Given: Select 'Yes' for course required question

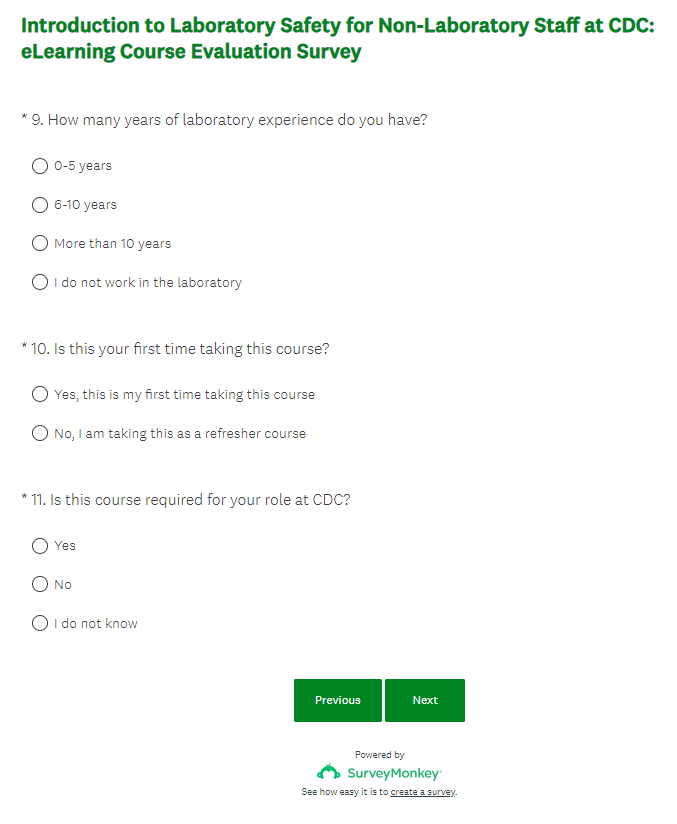Looking at the screenshot, I should point(40,546).
